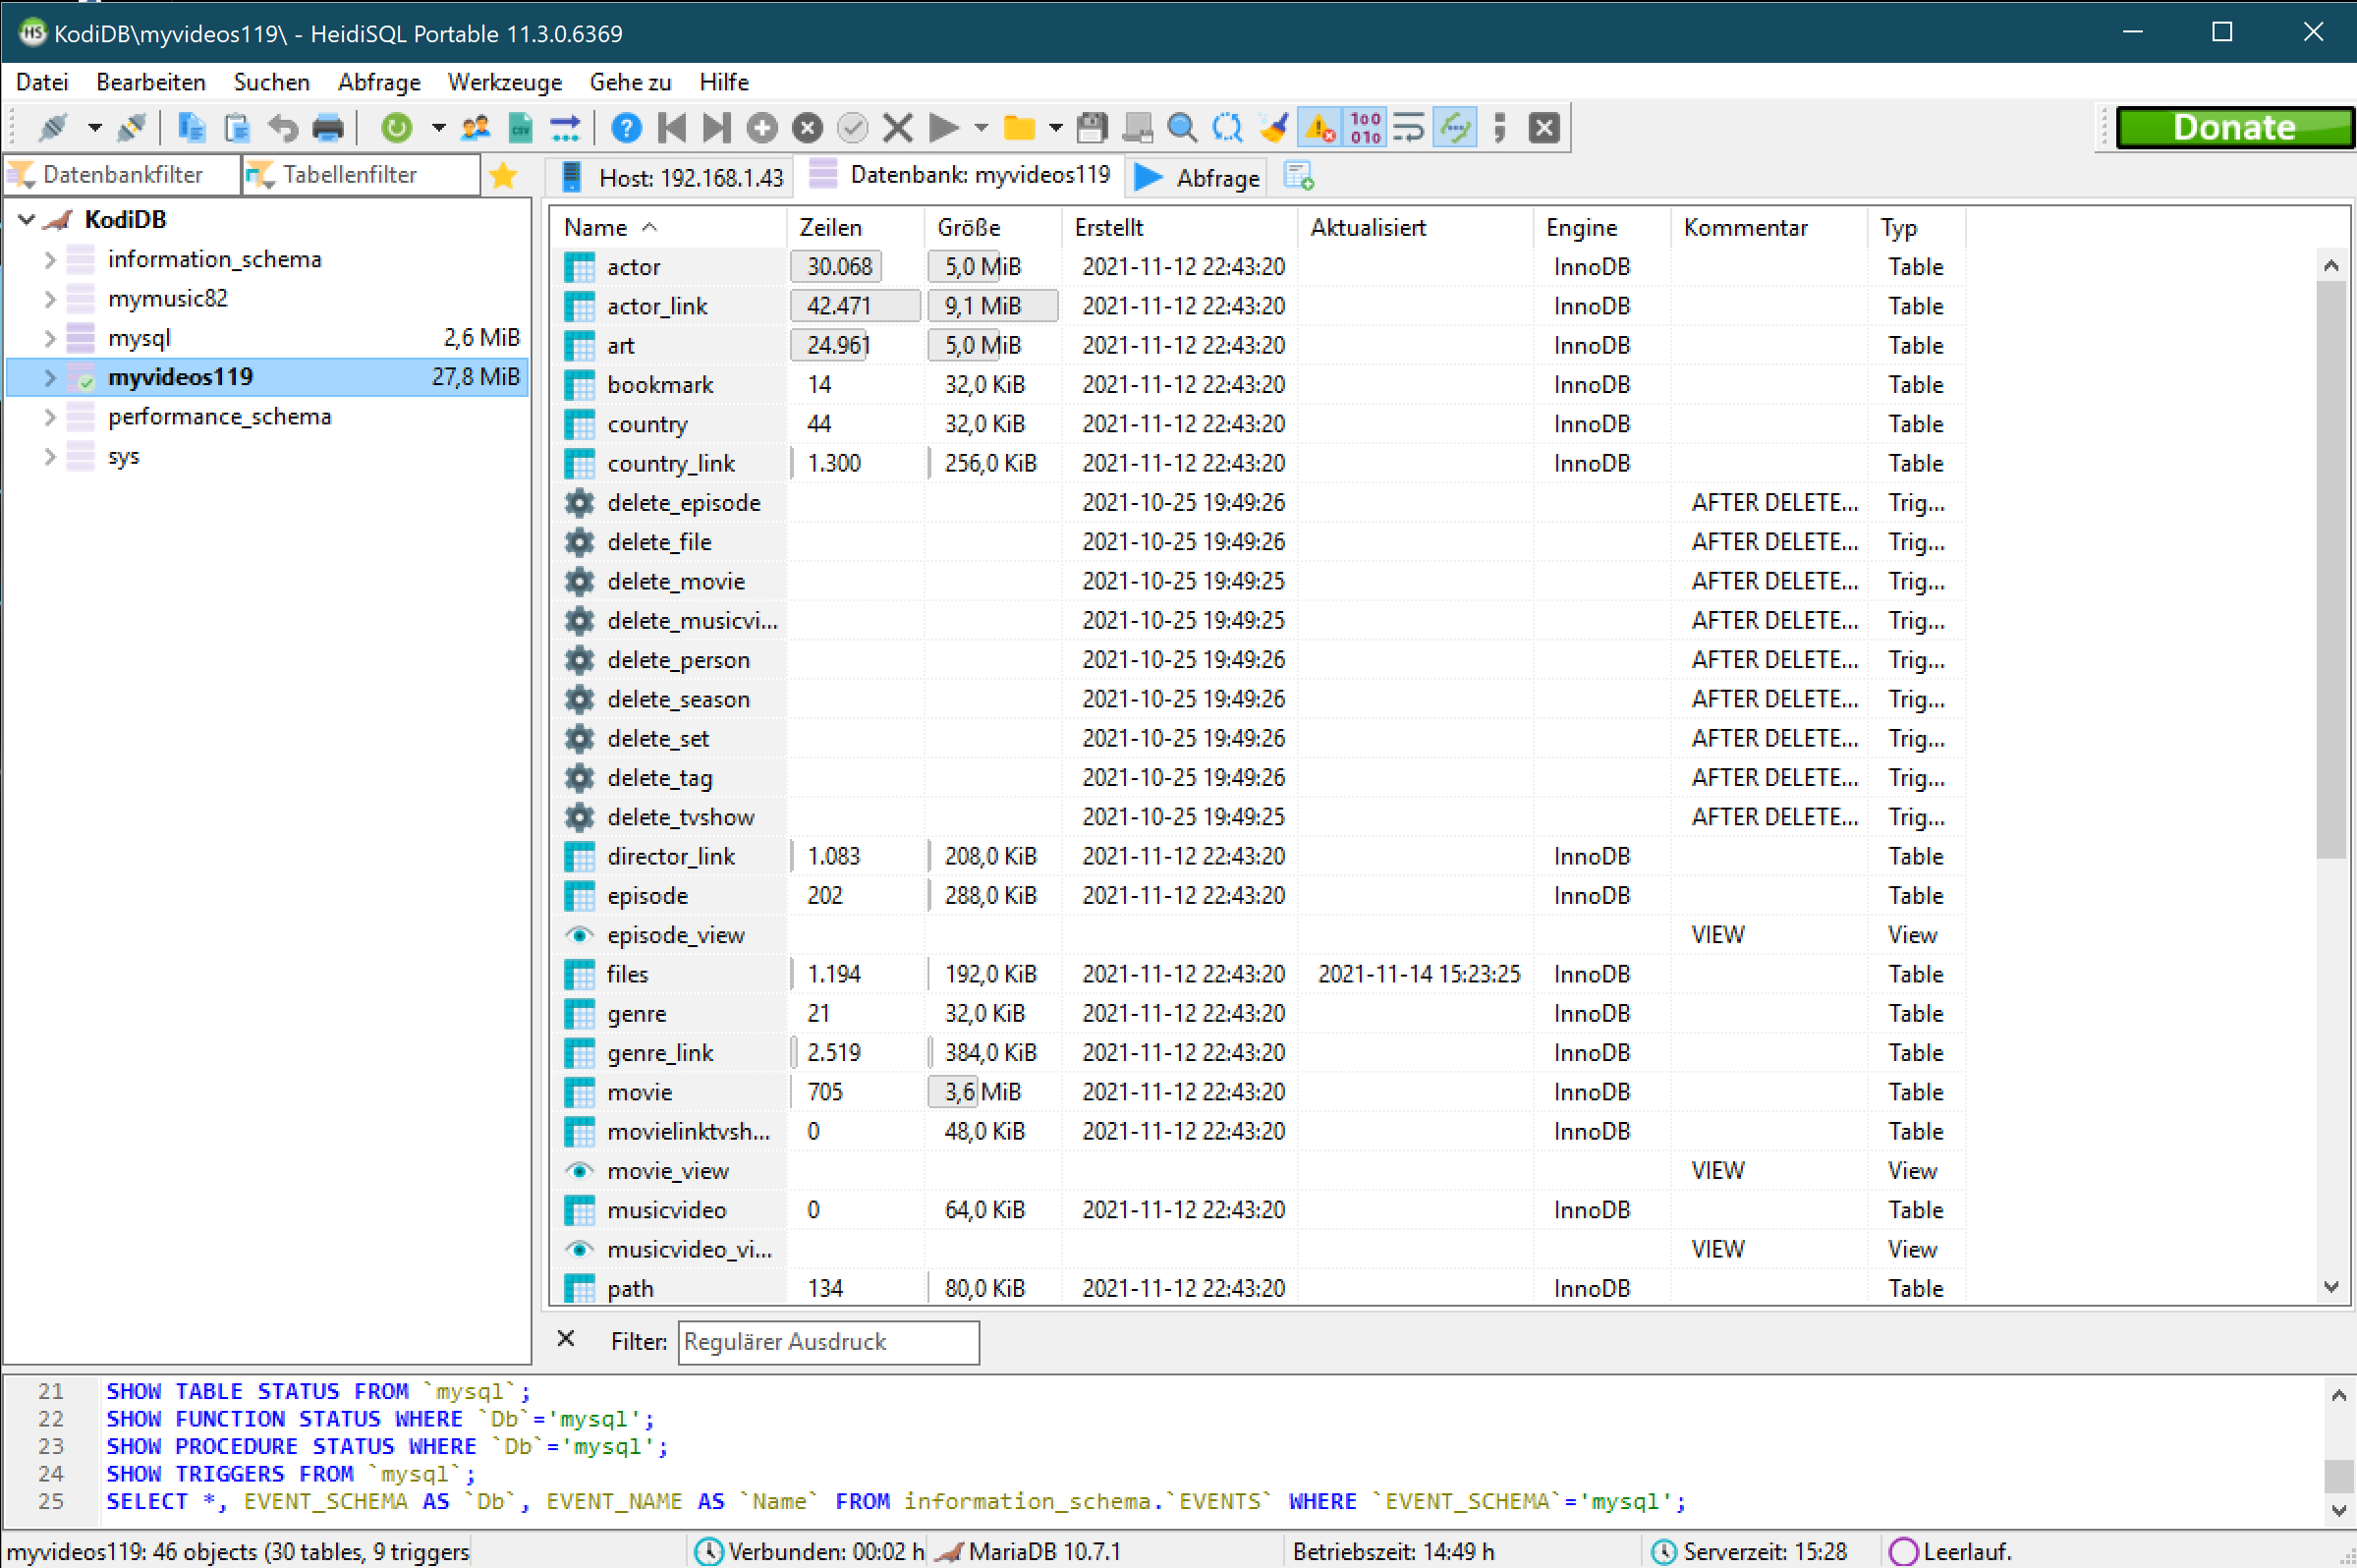The image size is (2357, 1568).
Task: Click the new query tab icon
Action: [1298, 177]
